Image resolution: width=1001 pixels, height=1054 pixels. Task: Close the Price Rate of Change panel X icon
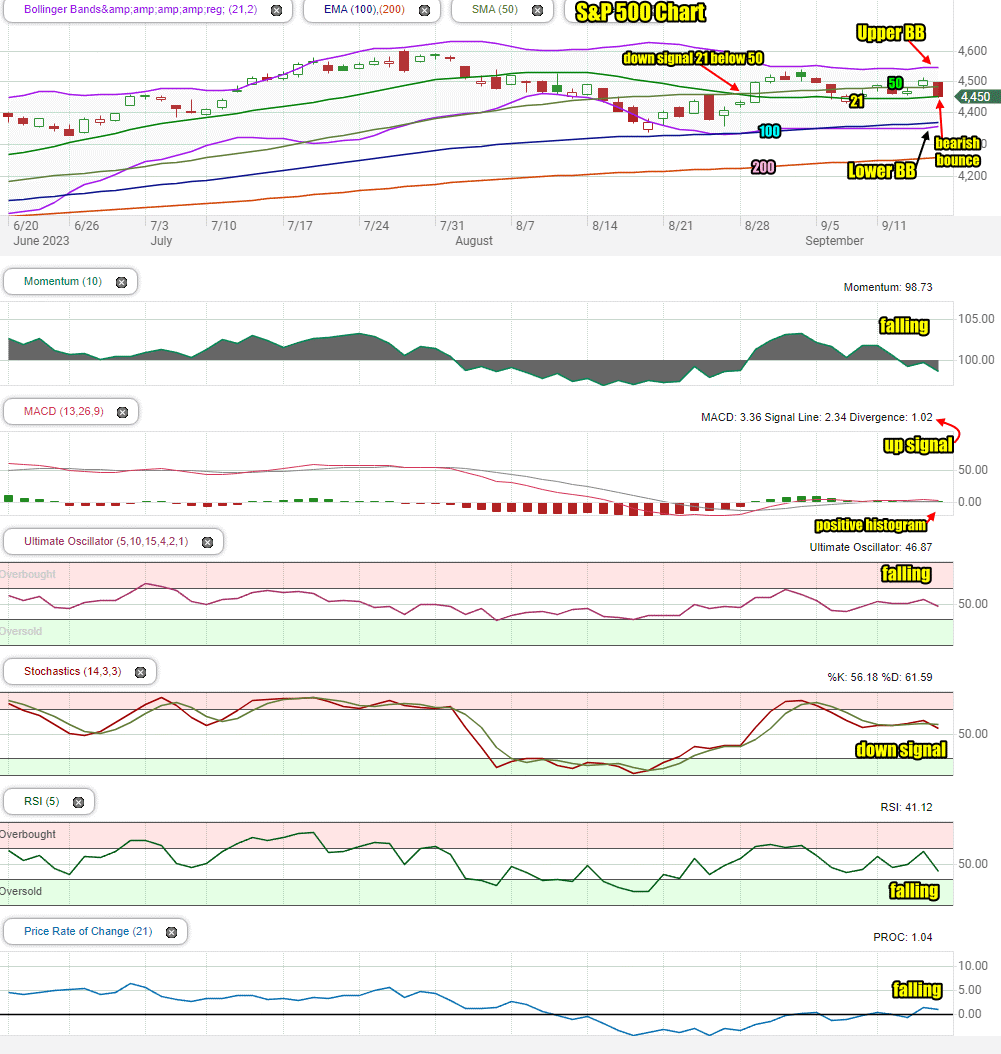[x=171, y=932]
